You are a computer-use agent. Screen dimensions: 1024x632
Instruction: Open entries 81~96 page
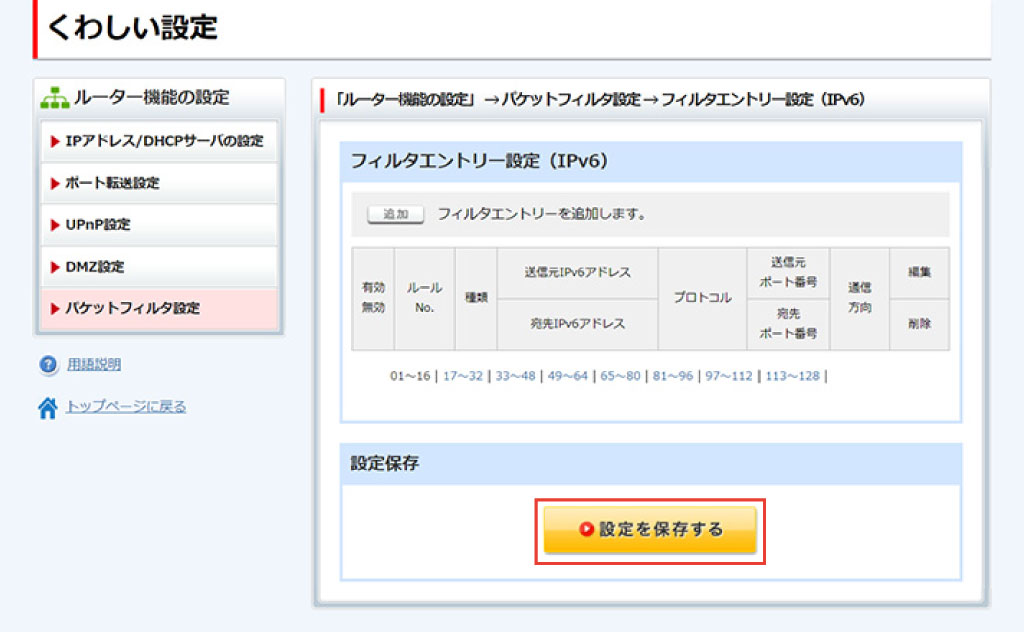coord(672,376)
